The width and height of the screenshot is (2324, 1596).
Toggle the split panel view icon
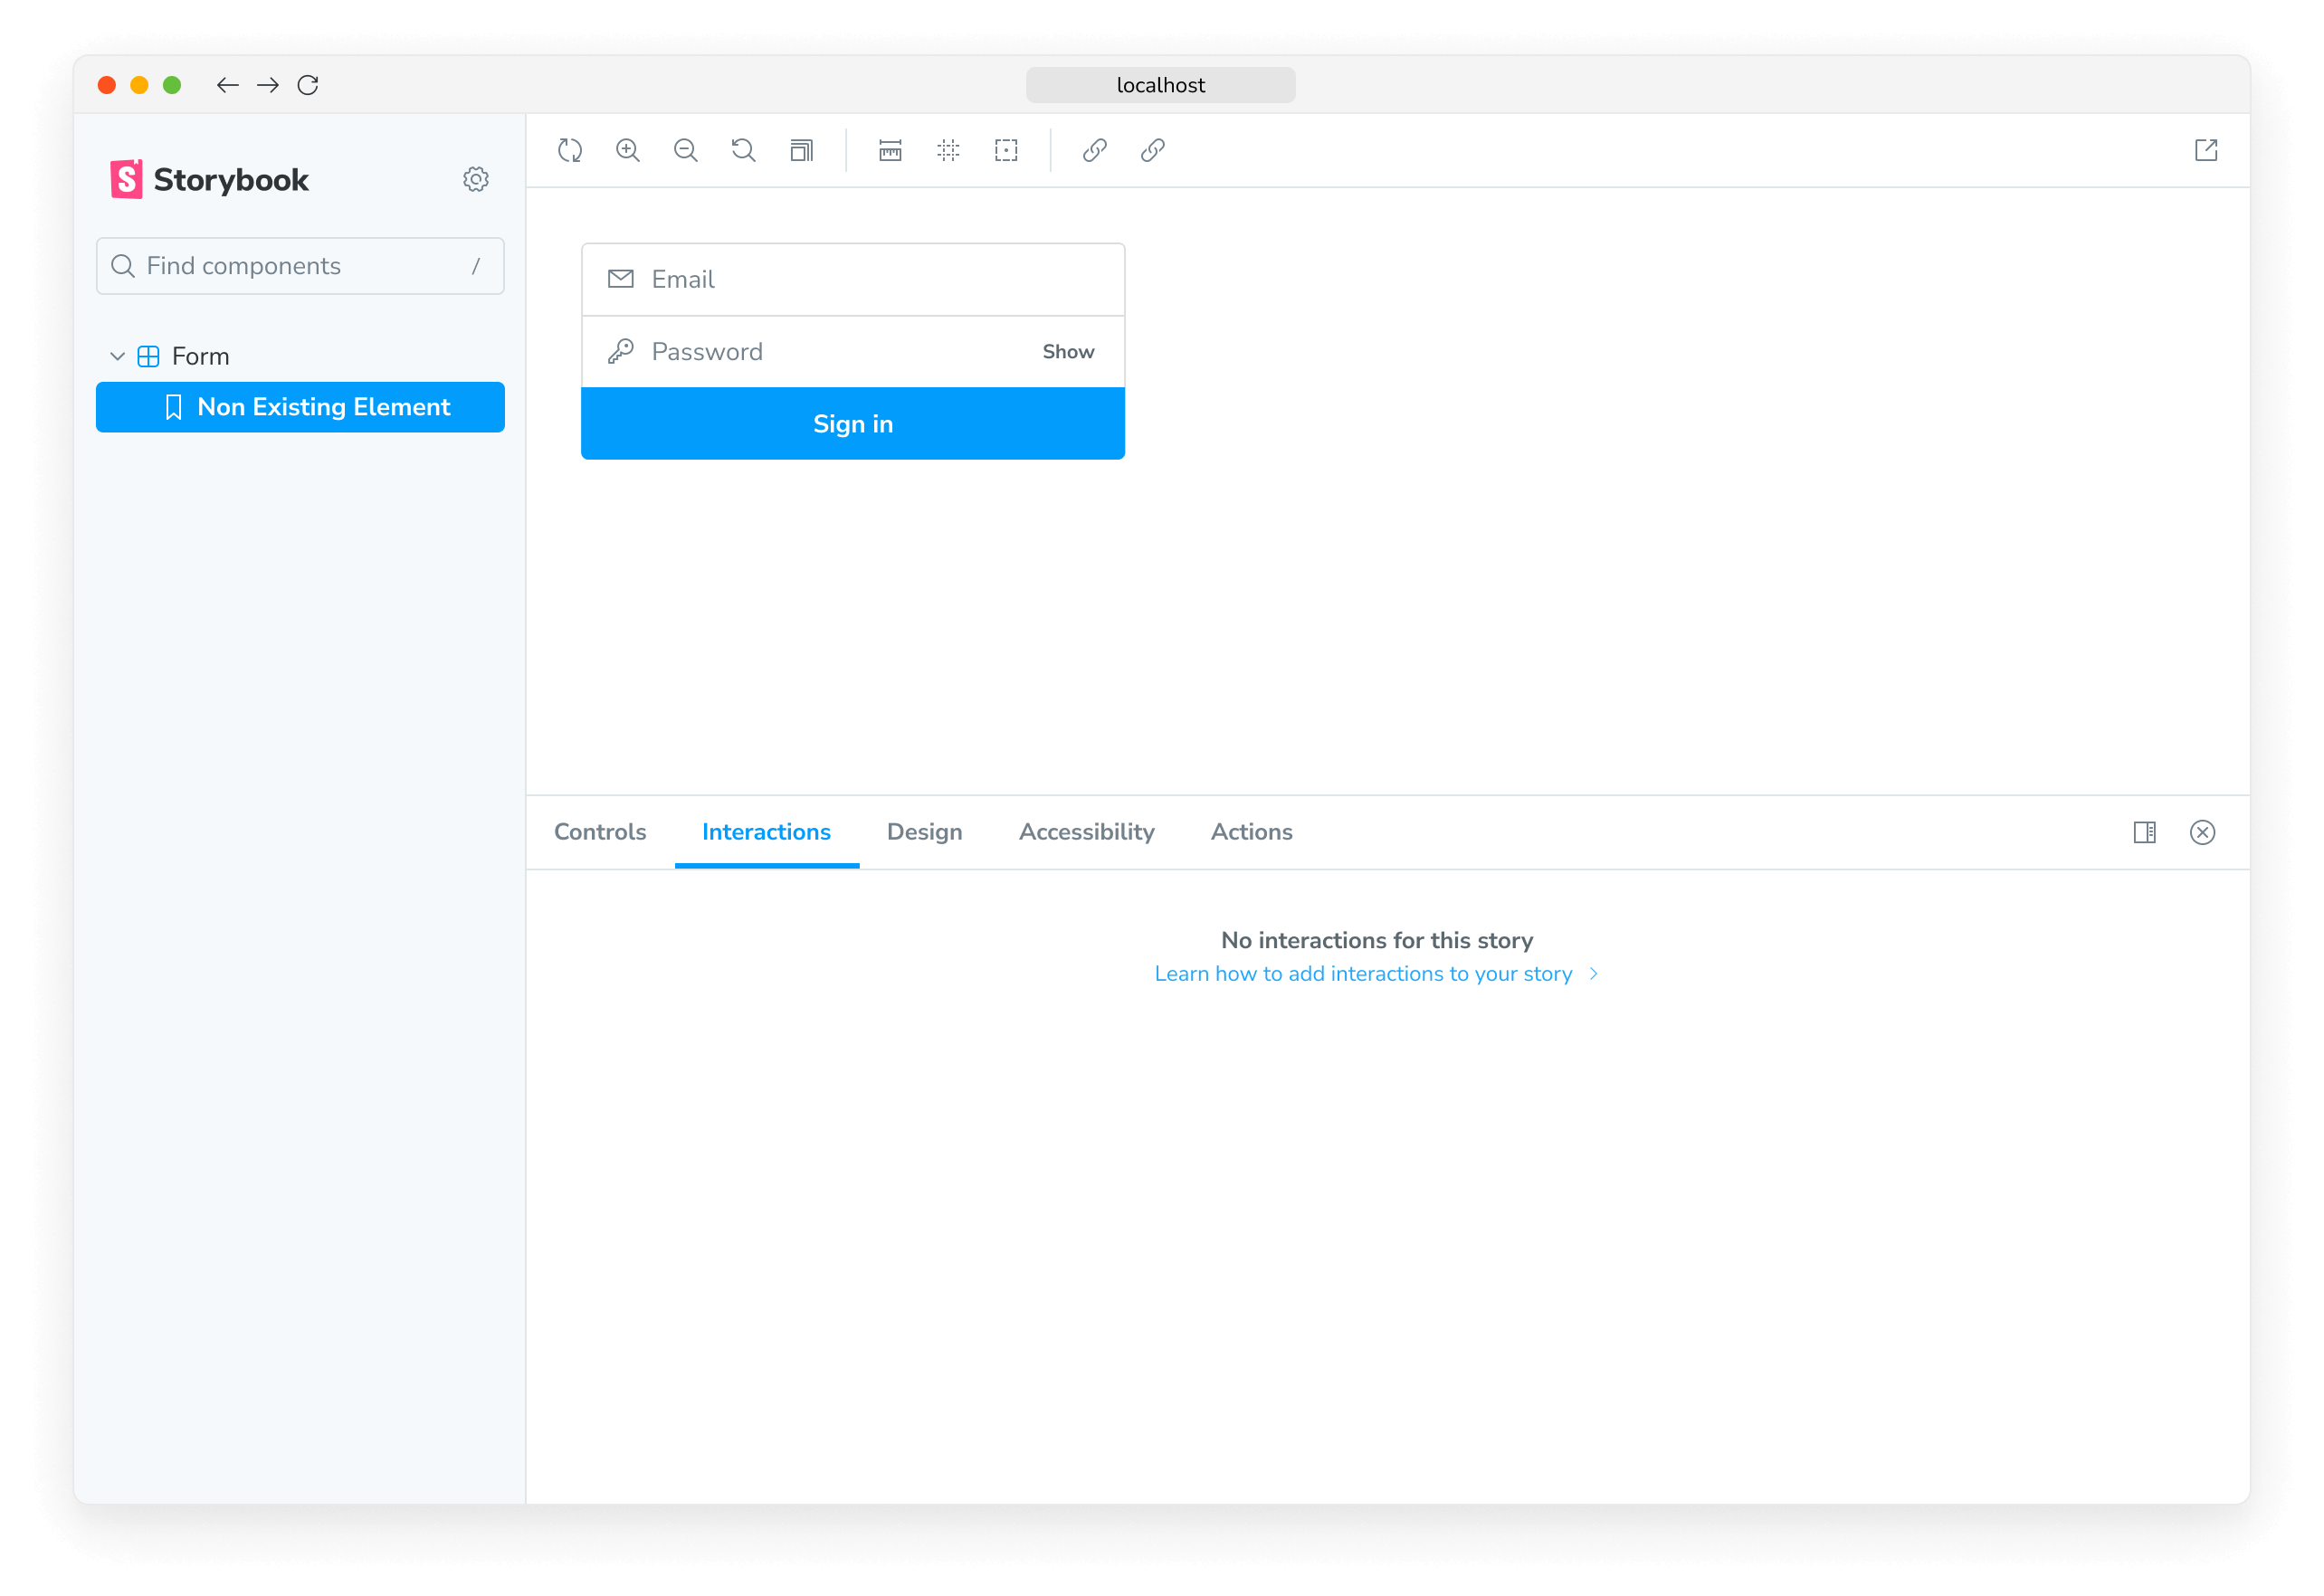2146,831
